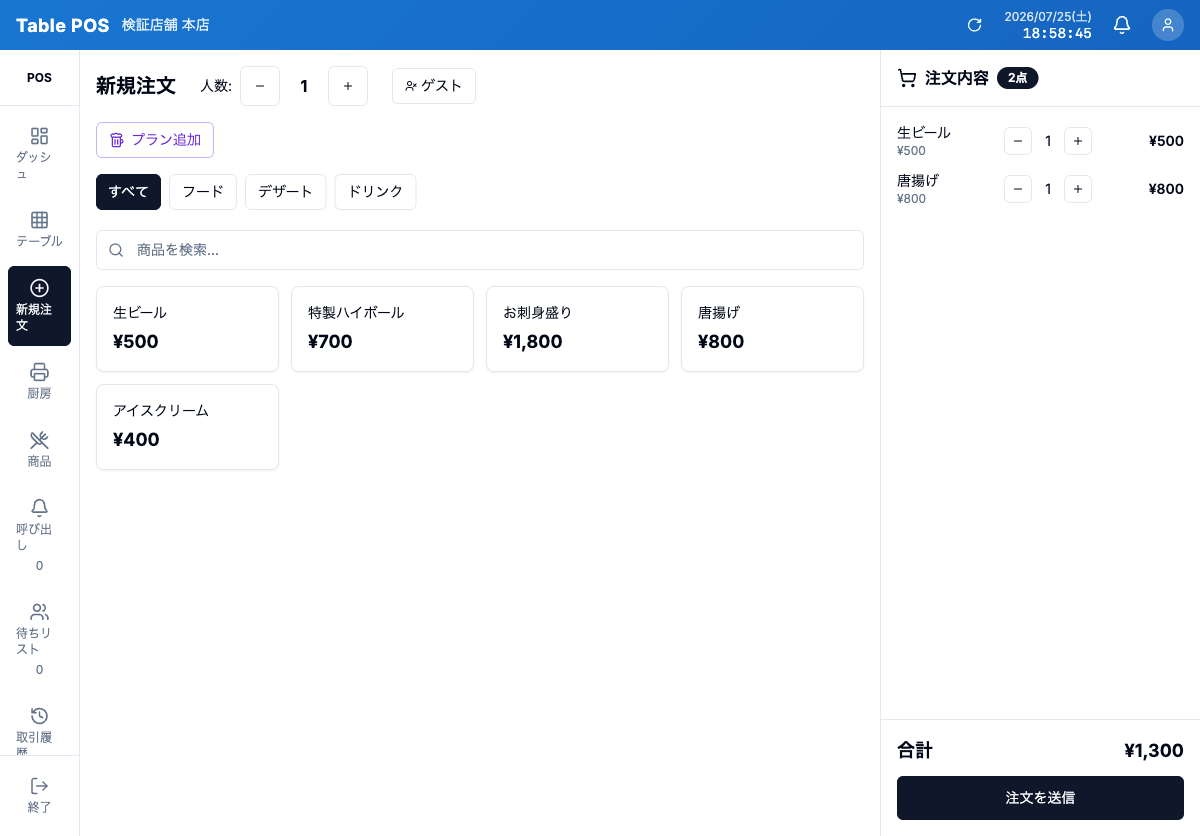The width and height of the screenshot is (1200, 836).
Task: Select 新規注文 in the sidebar
Action: pyautogui.click(x=39, y=306)
